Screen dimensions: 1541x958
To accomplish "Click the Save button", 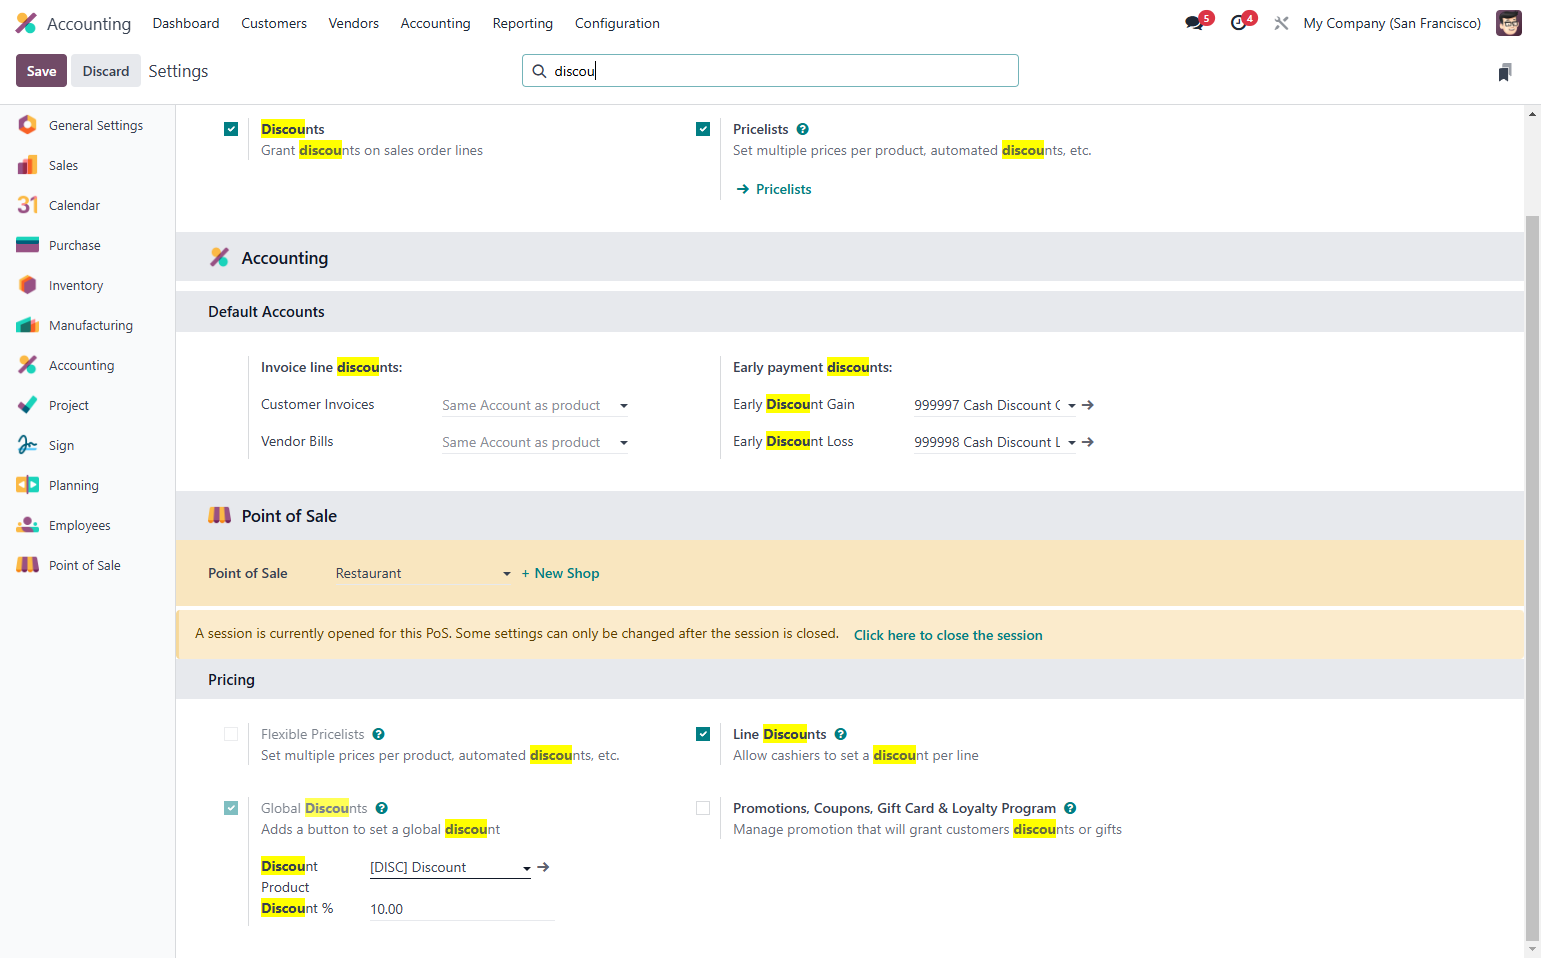I will pos(41,71).
